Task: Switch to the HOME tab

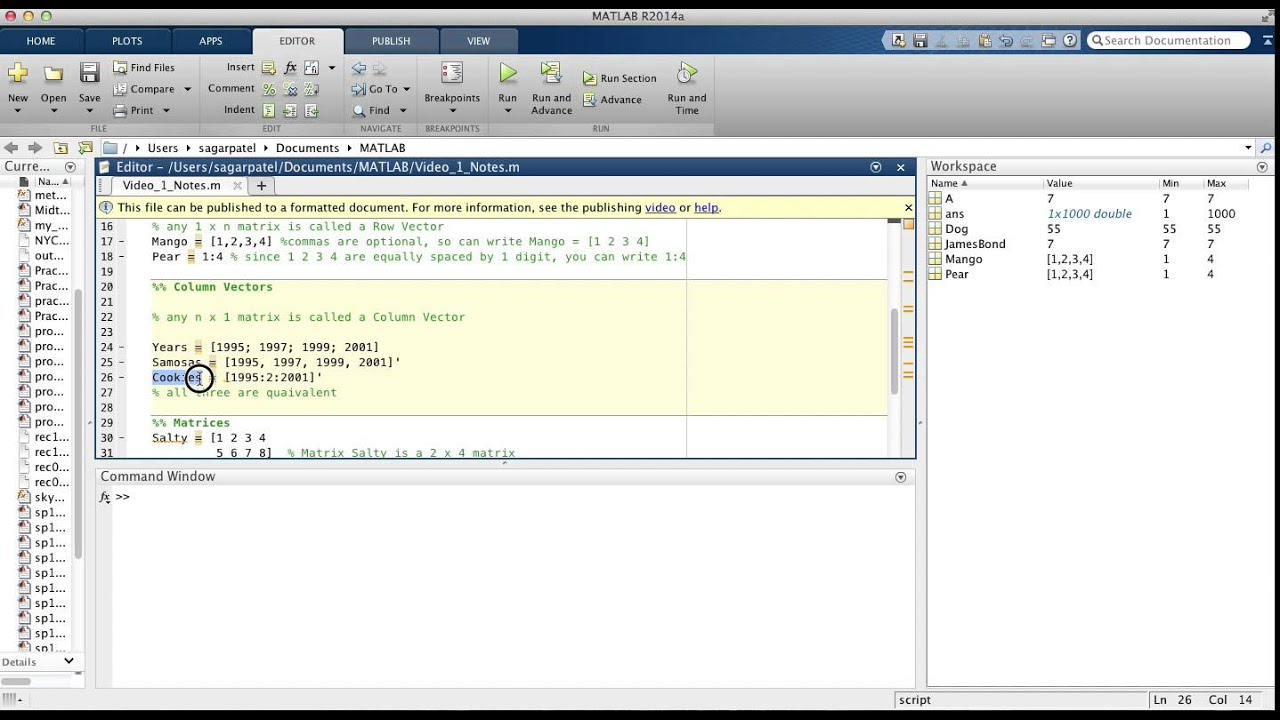Action: click(41, 41)
